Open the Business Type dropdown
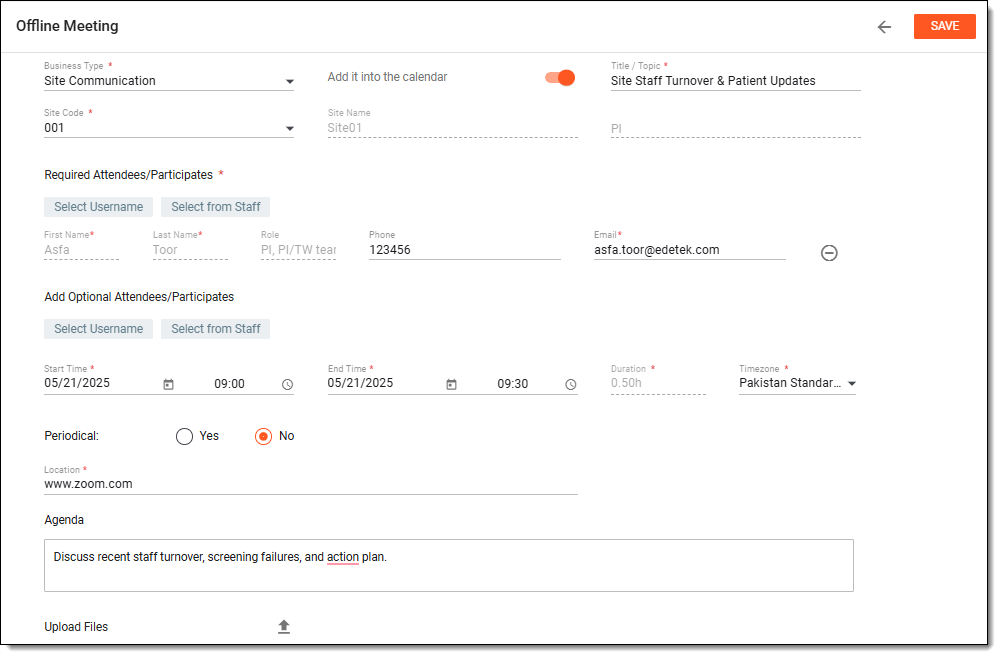1000x657 pixels. [x=168, y=81]
